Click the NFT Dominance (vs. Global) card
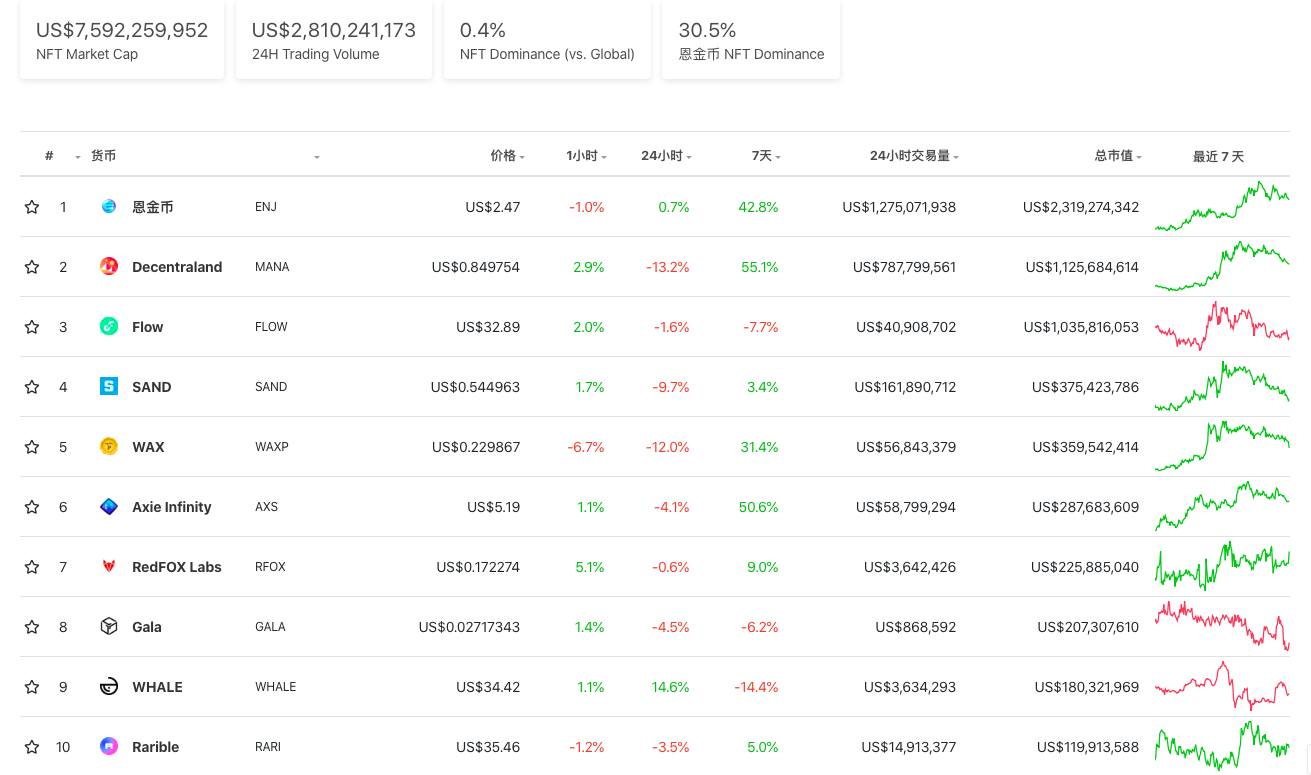Viewport: 1311px width, 775px height. (547, 40)
